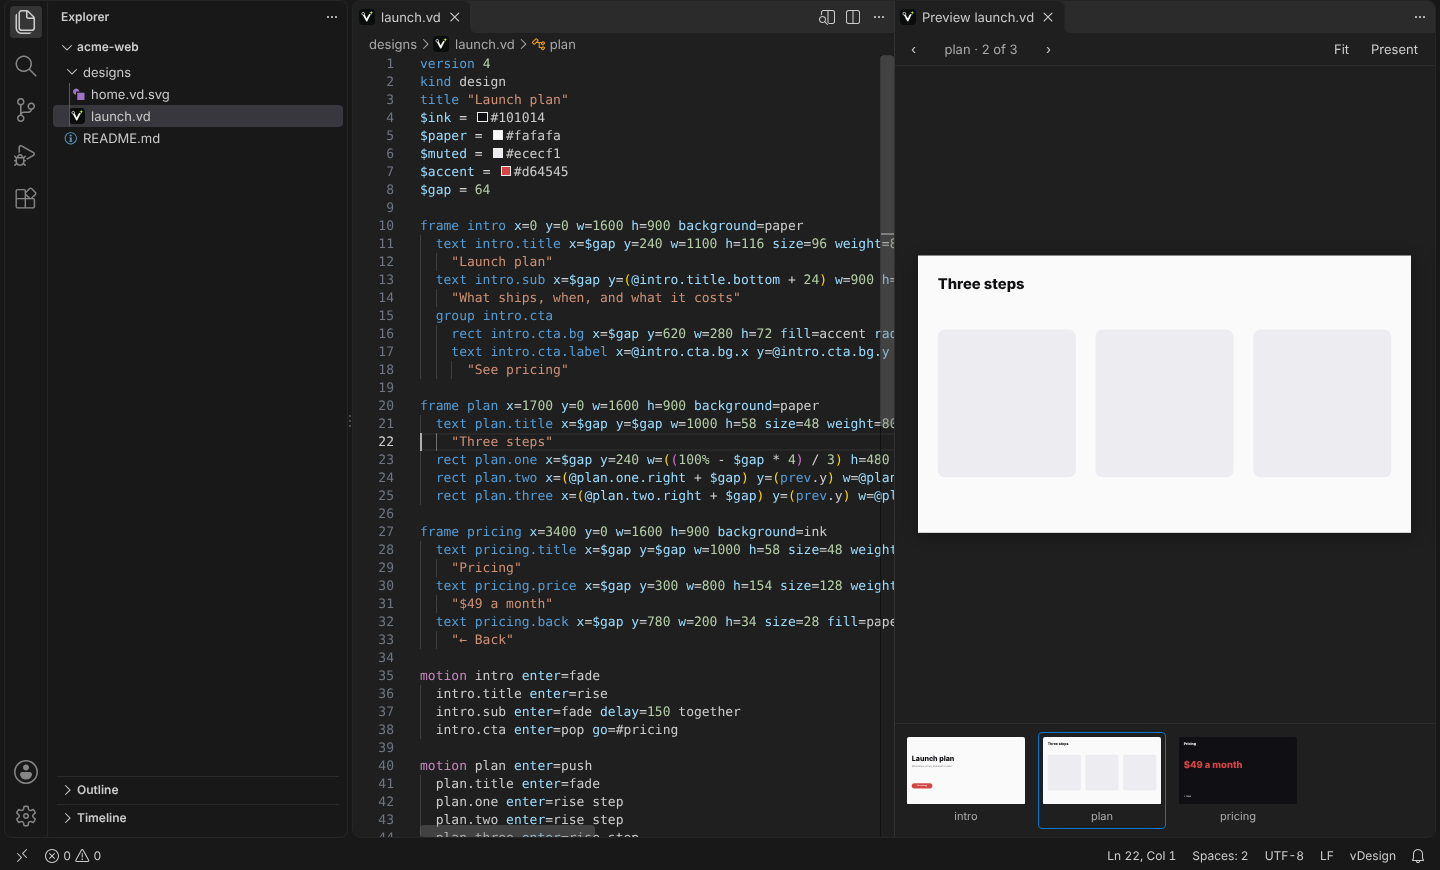Click the designs breadcrumb

coord(393,45)
